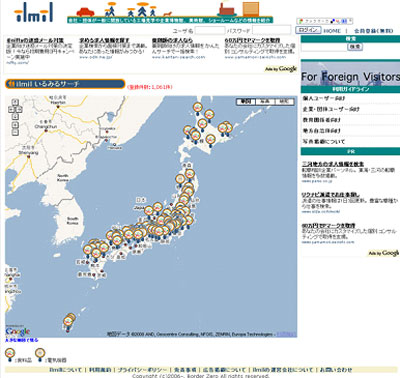Pan the map down with the arrow control
The height and width of the screenshot is (378, 400).
tap(15, 116)
